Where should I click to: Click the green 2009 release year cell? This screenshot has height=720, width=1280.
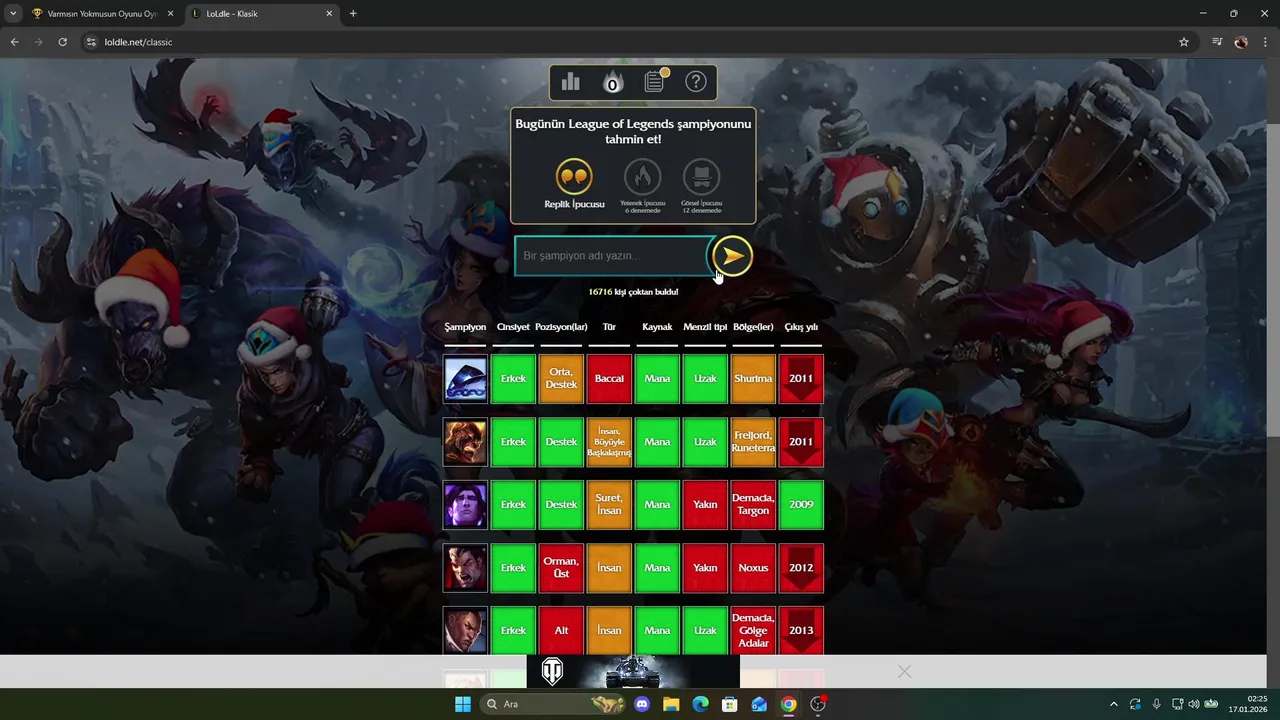[x=801, y=505]
